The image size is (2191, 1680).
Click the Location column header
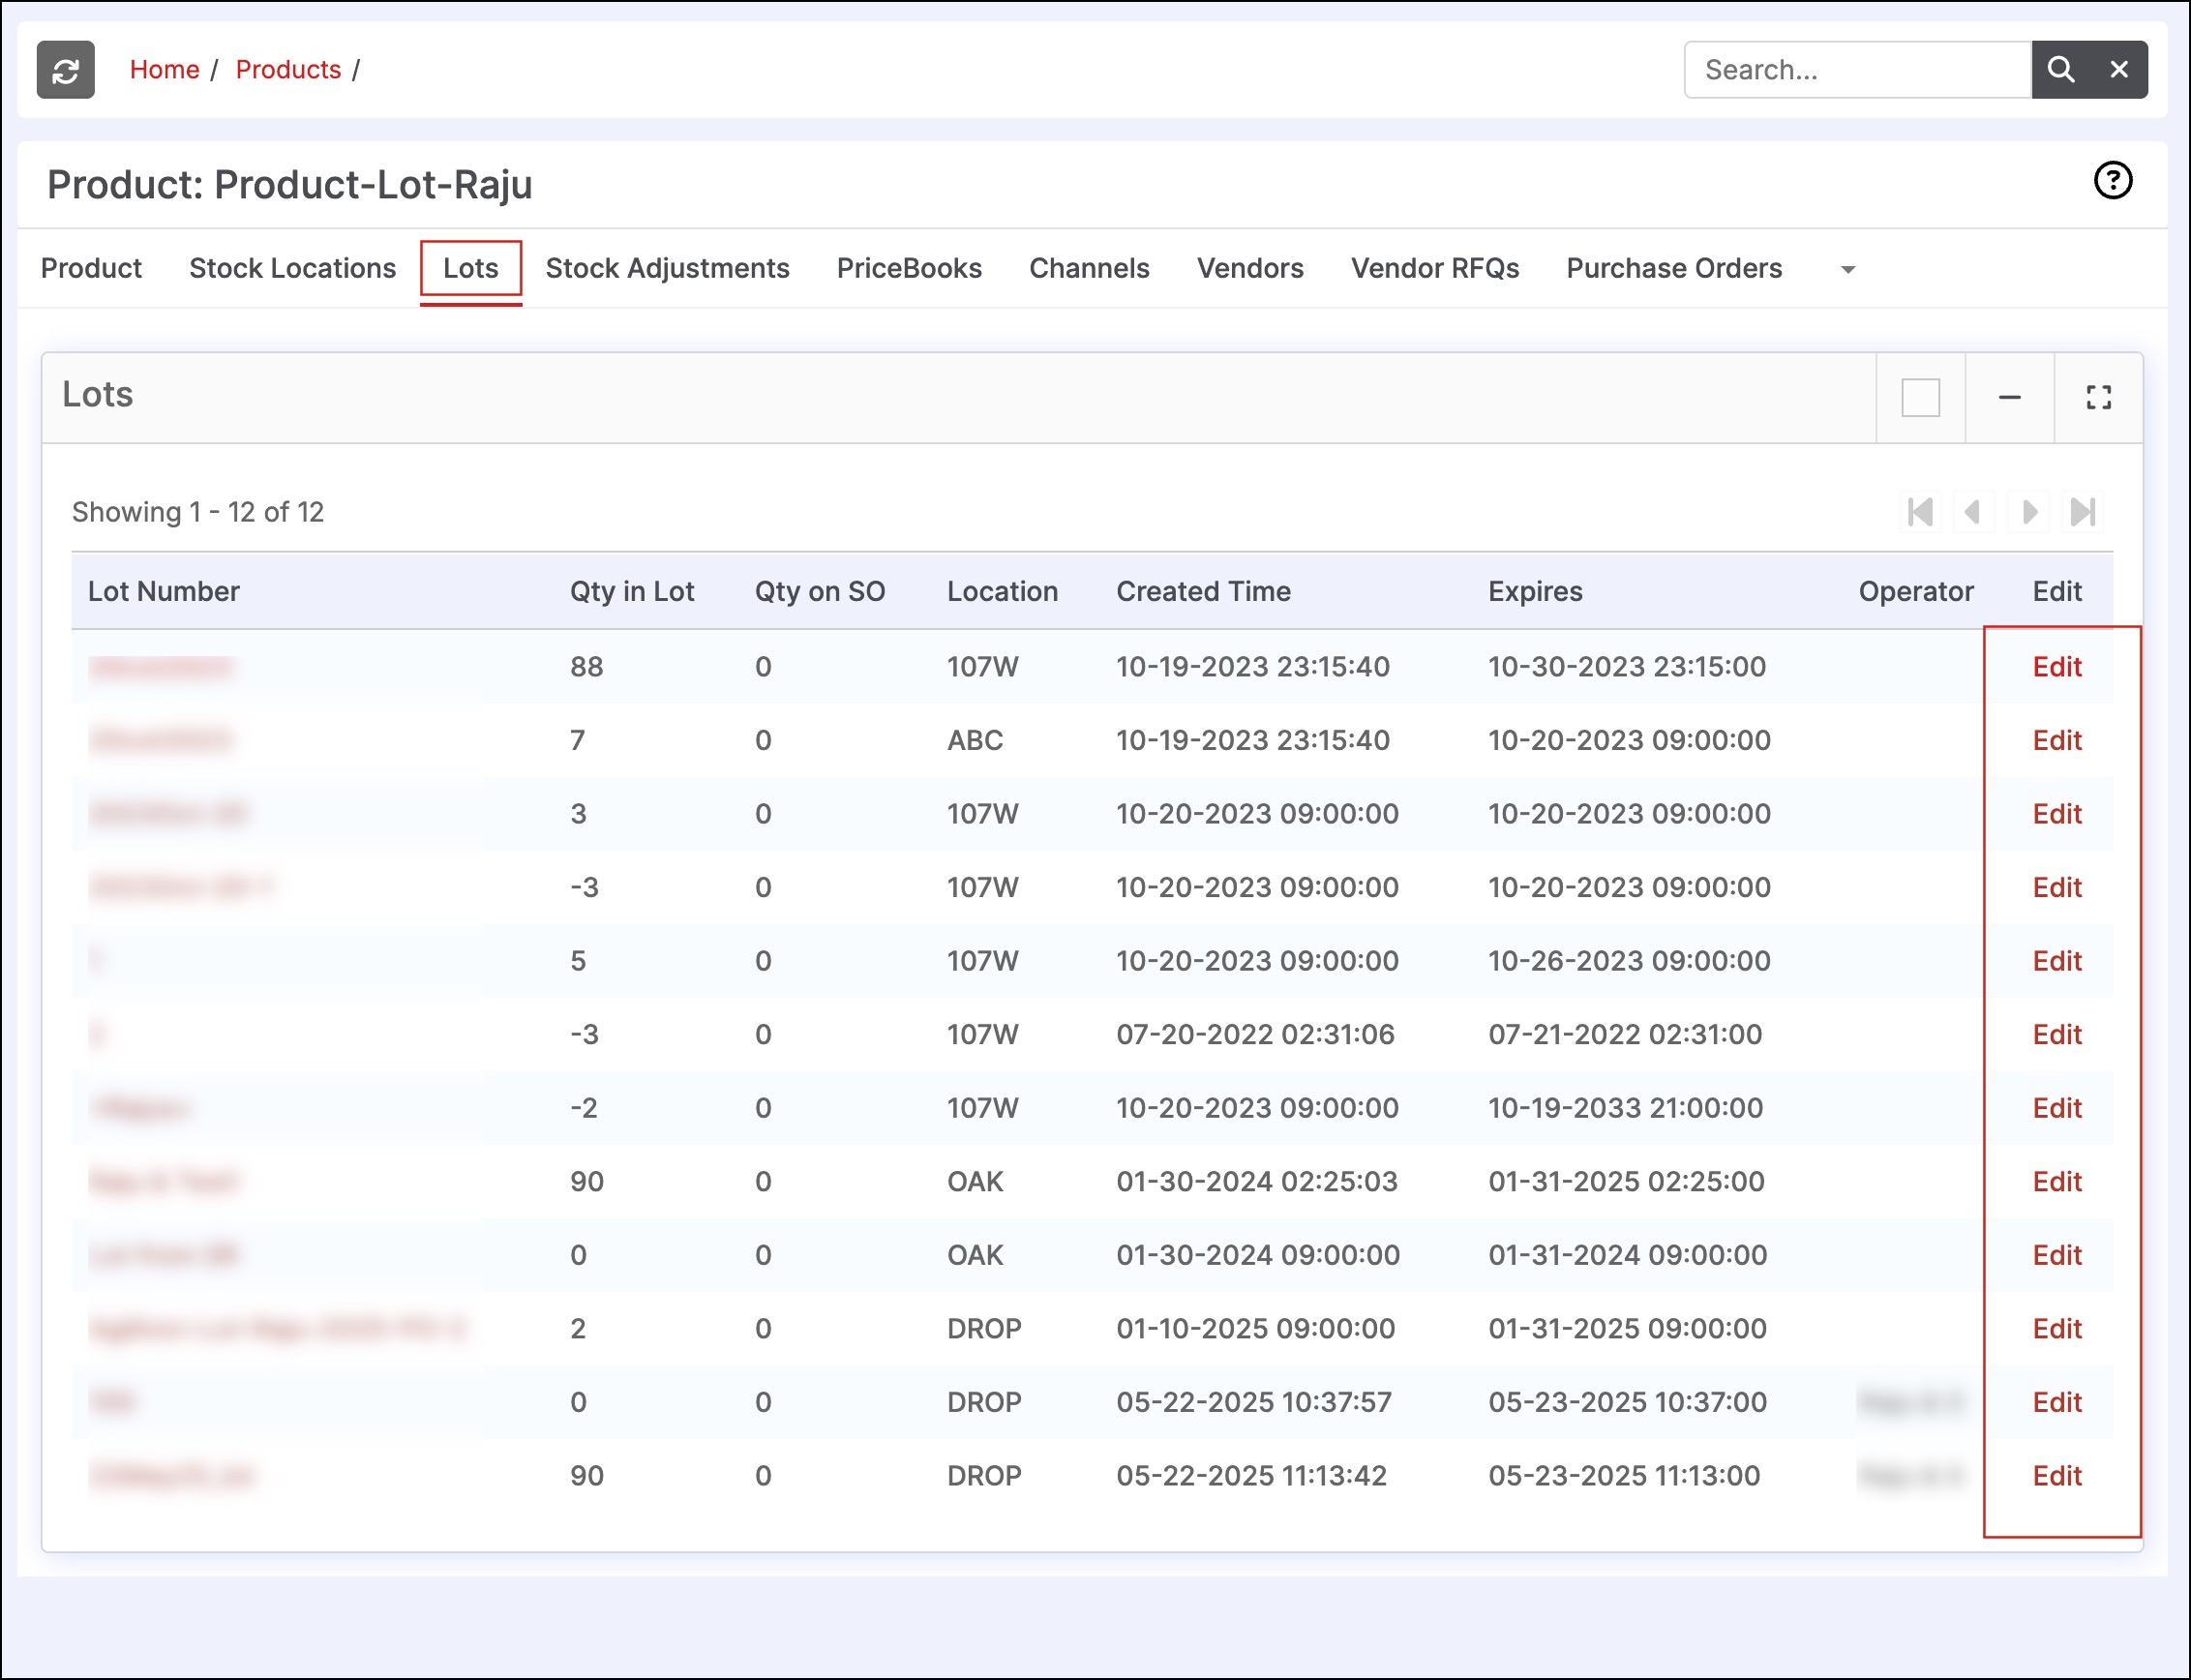tap(1002, 591)
